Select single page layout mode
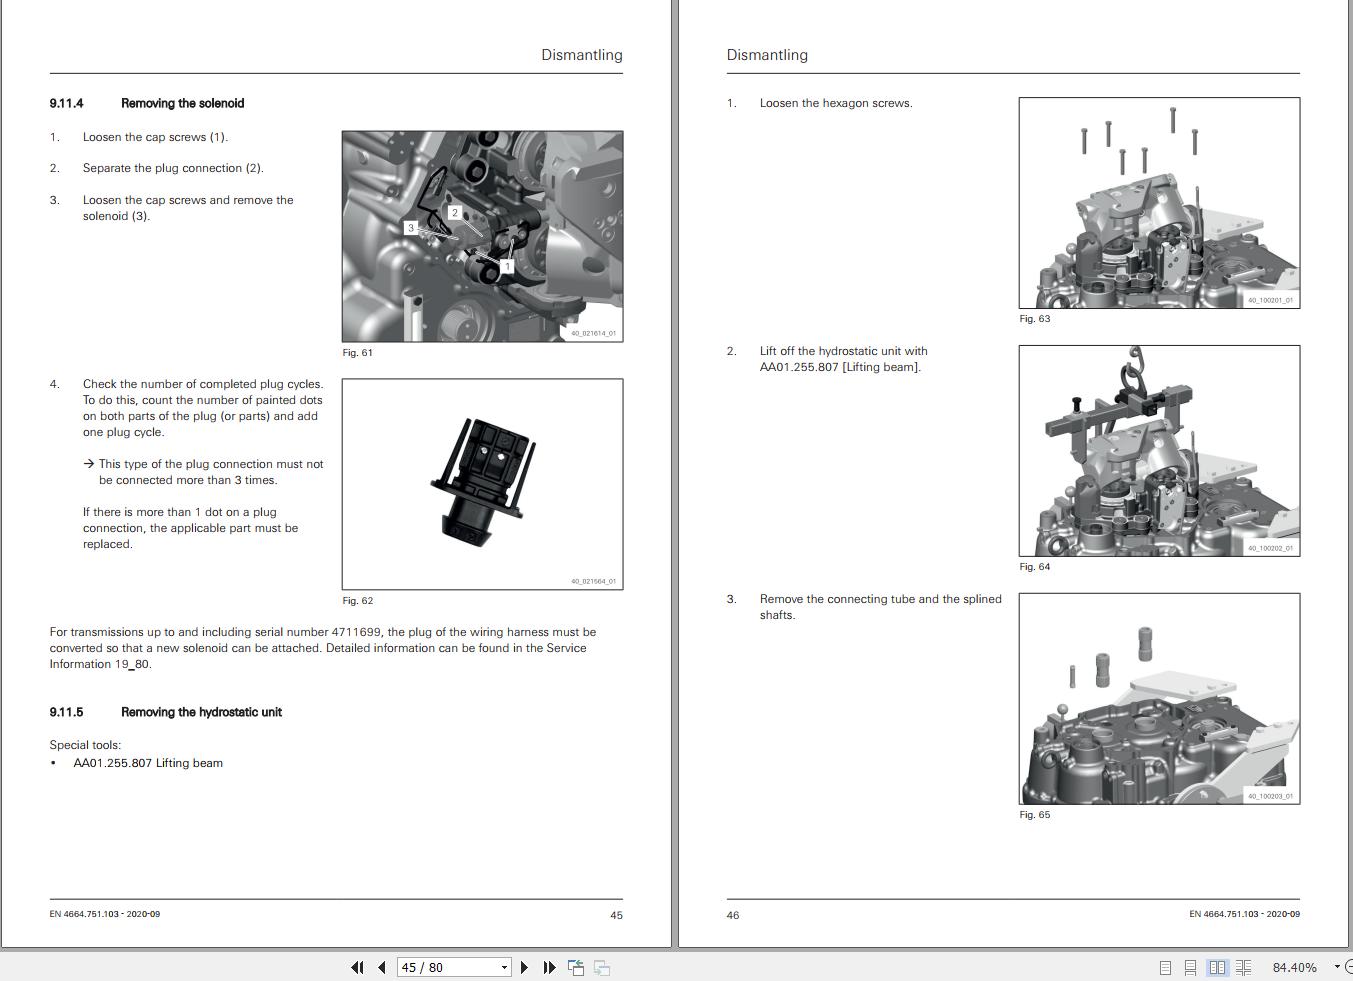Image resolution: width=1353 pixels, height=981 pixels. pyautogui.click(x=1163, y=967)
